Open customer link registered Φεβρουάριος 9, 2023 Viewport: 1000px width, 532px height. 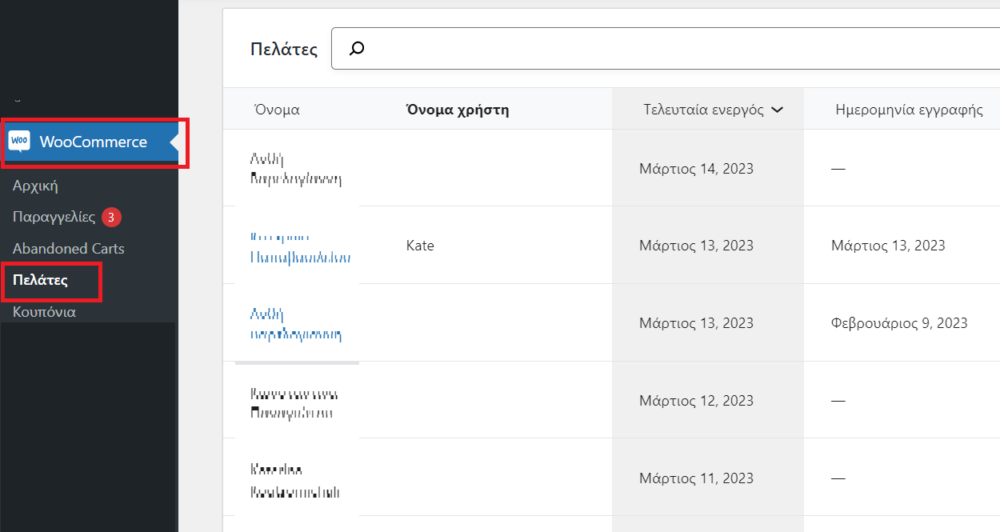click(295, 323)
